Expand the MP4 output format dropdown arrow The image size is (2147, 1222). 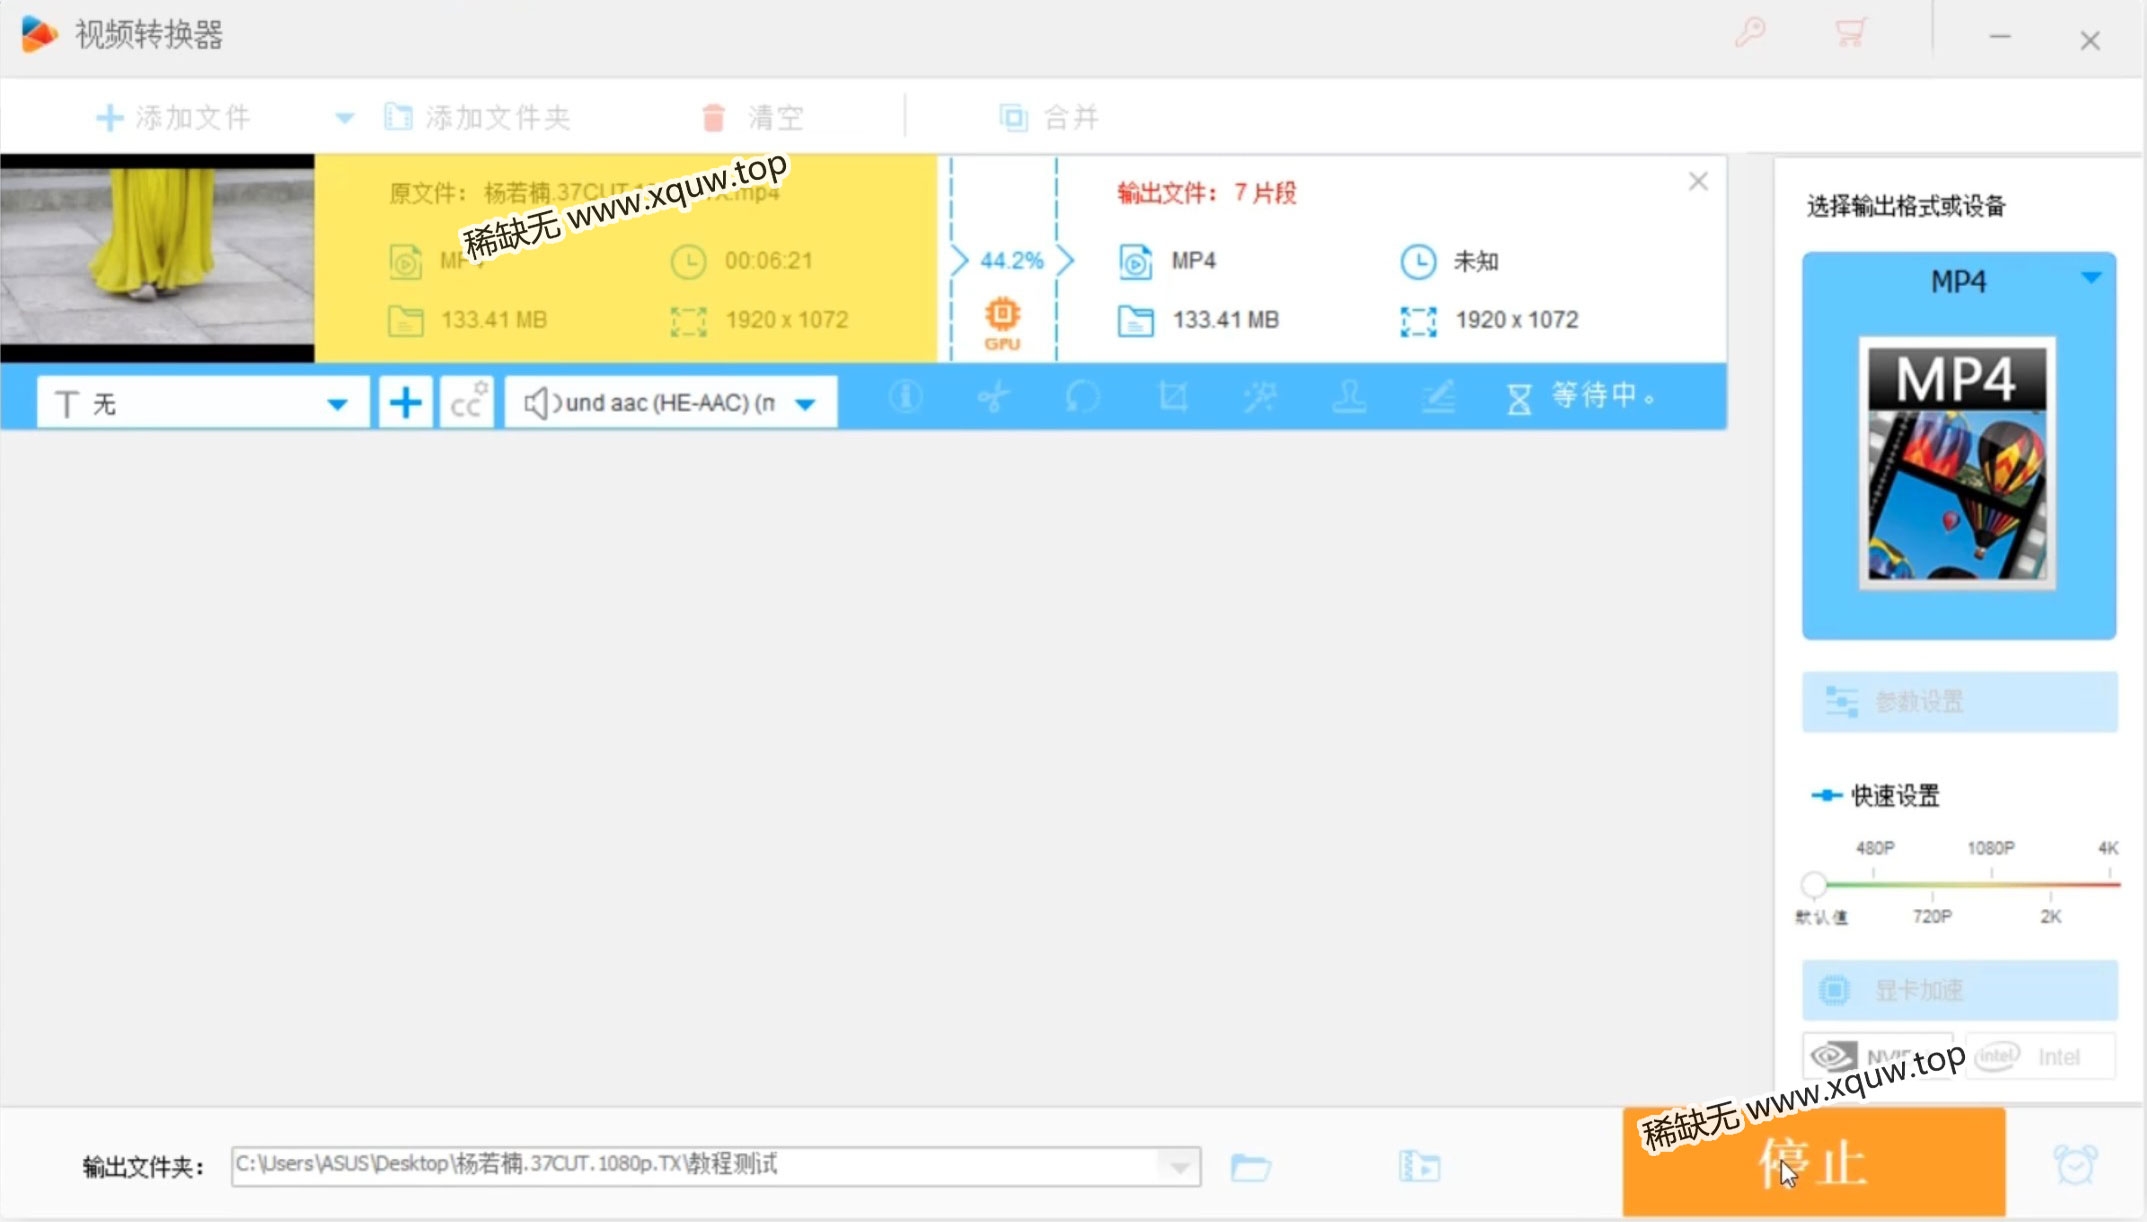click(x=2091, y=278)
